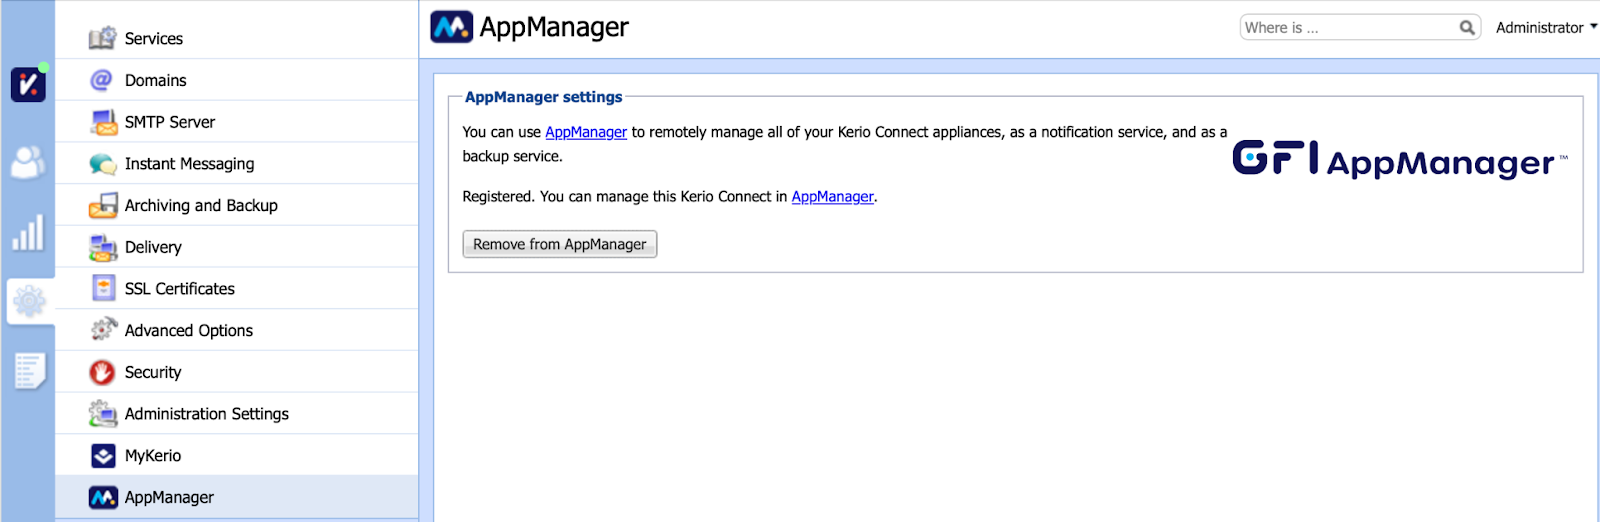Click the GFI AppManager banner logo

pyautogui.click(x=1400, y=159)
